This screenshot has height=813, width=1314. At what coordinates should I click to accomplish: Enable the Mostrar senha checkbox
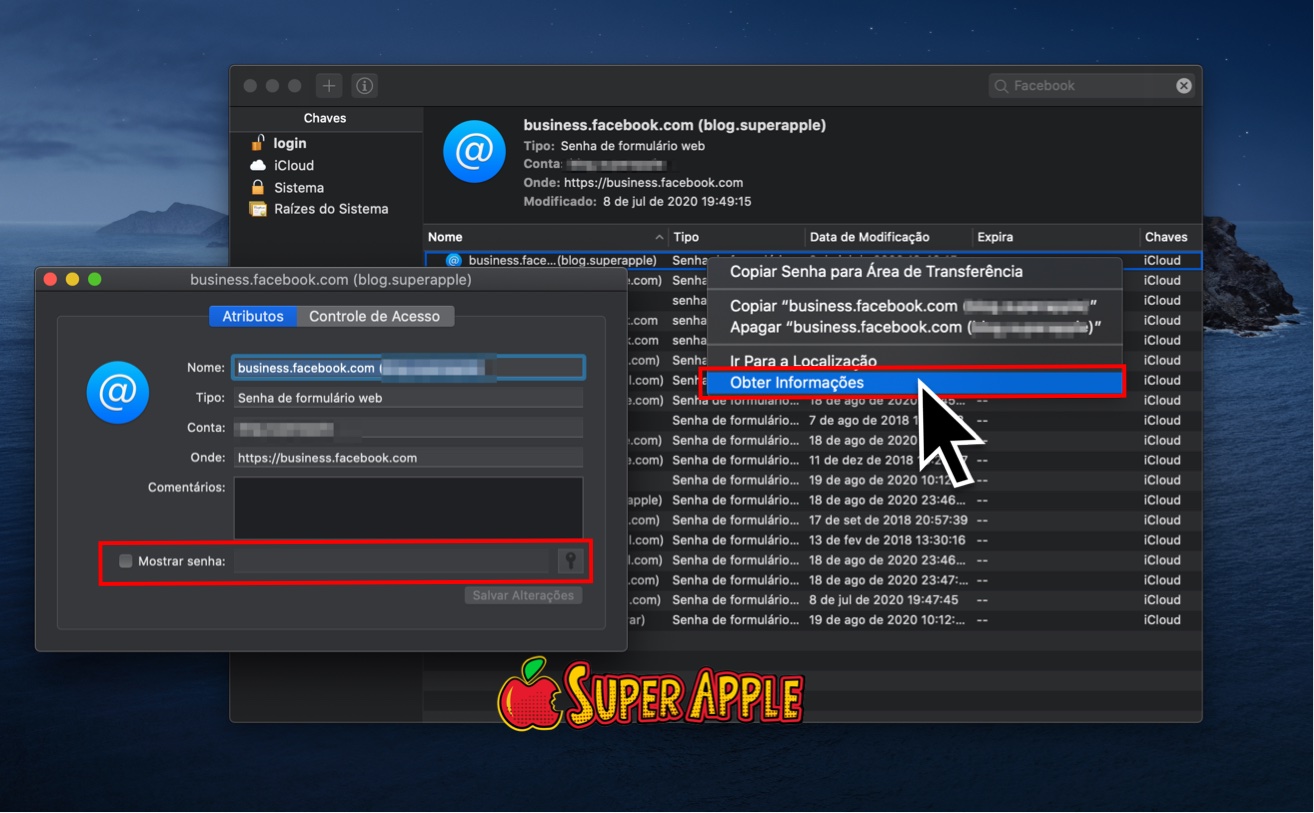pyautogui.click(x=126, y=561)
